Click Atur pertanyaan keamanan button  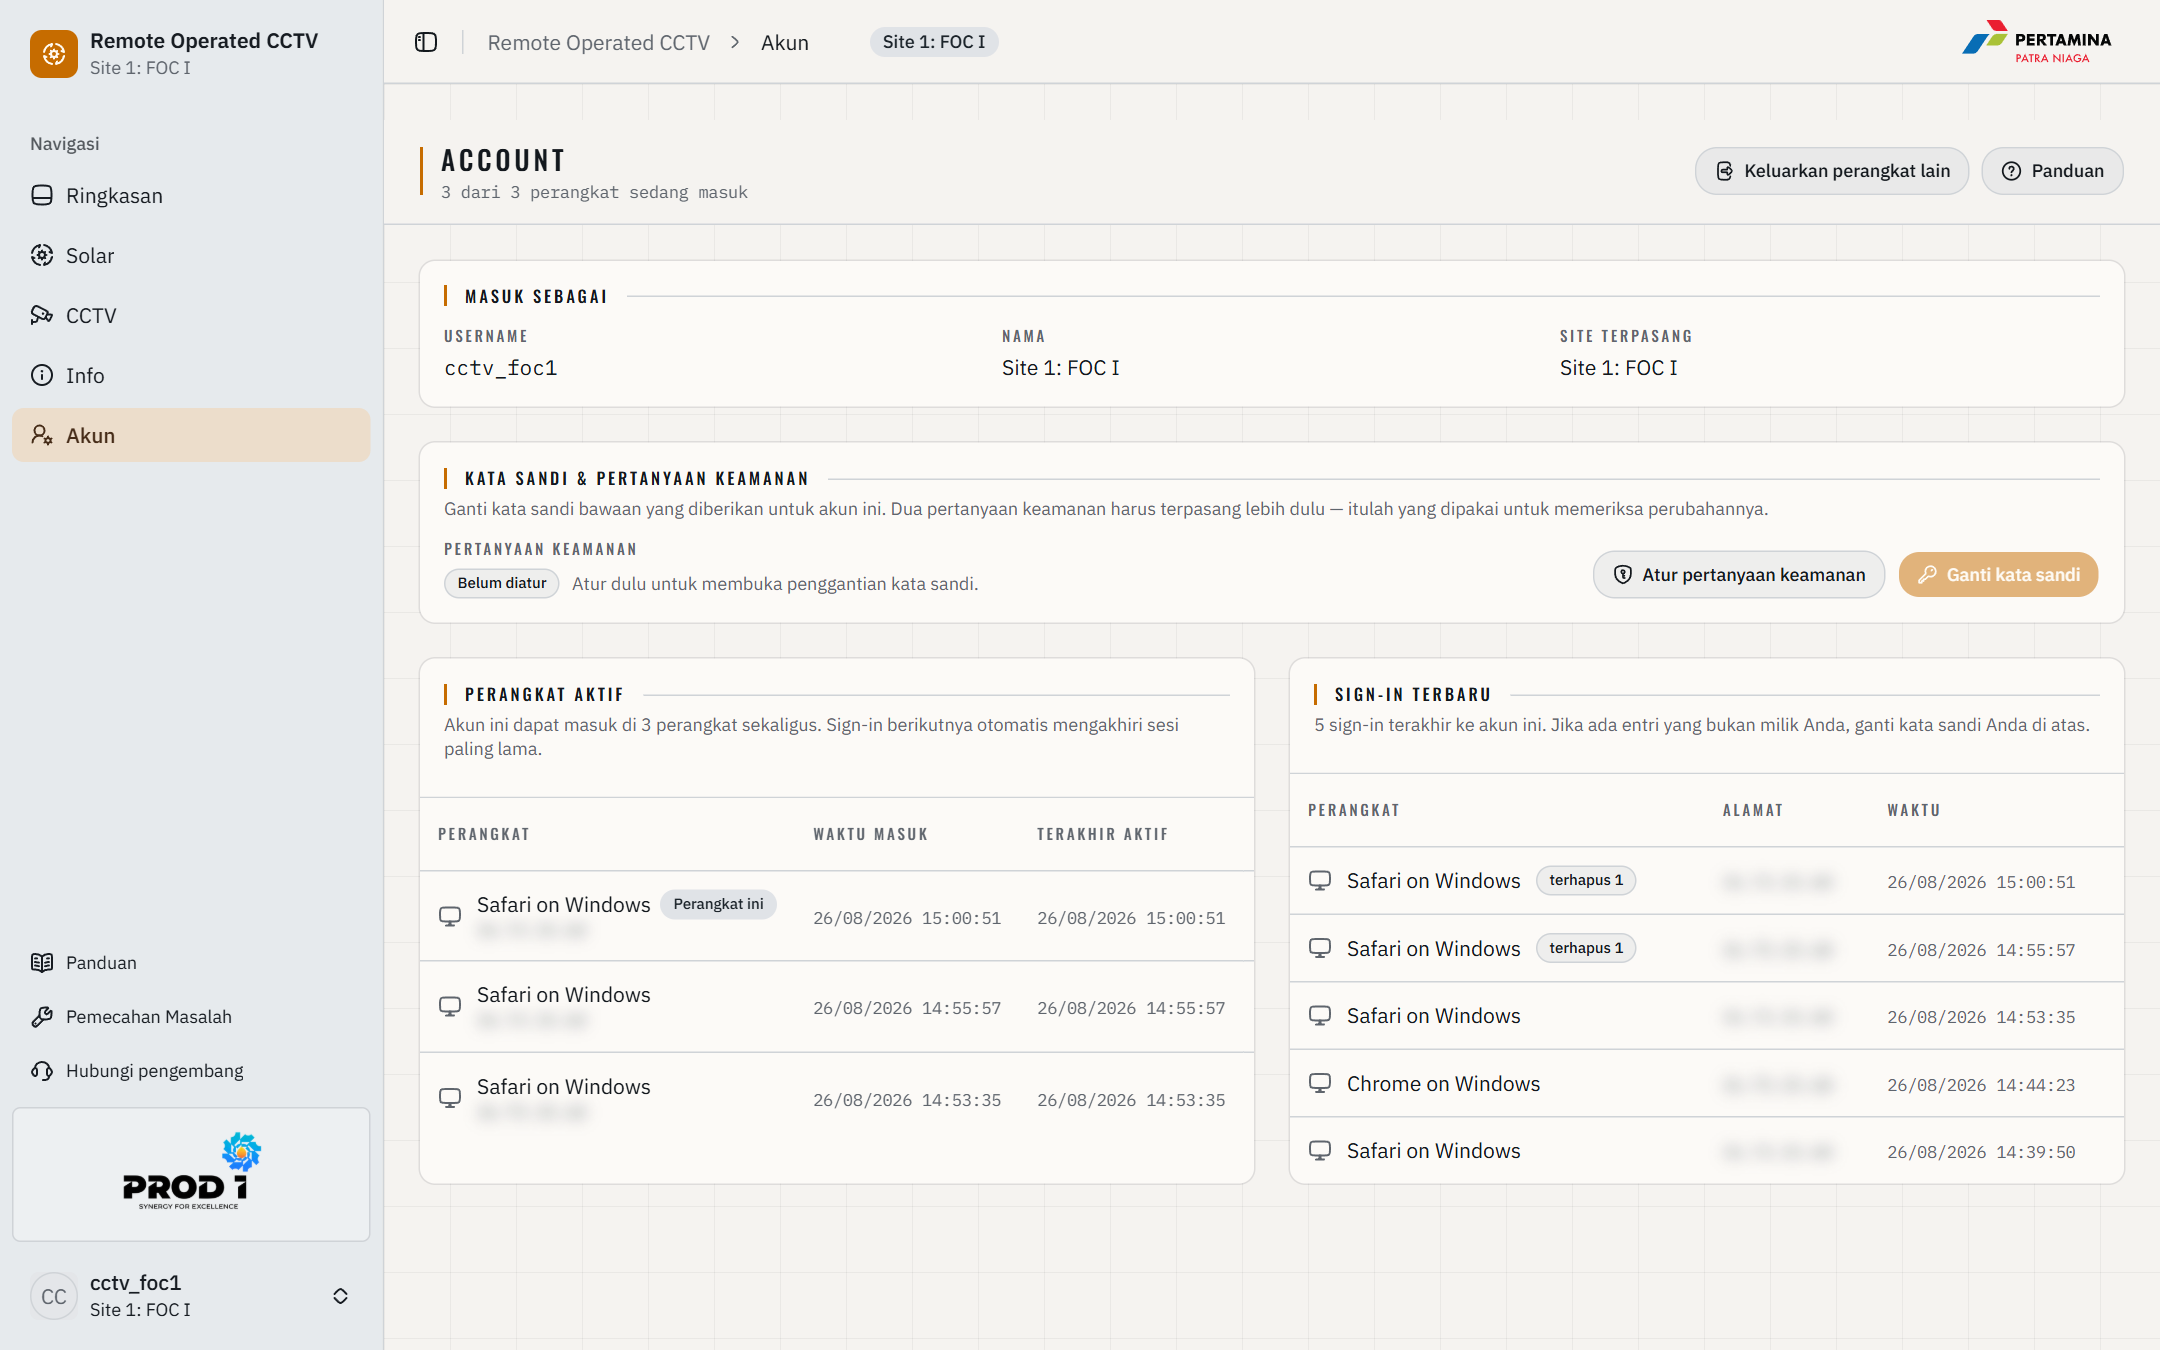pyautogui.click(x=1739, y=575)
